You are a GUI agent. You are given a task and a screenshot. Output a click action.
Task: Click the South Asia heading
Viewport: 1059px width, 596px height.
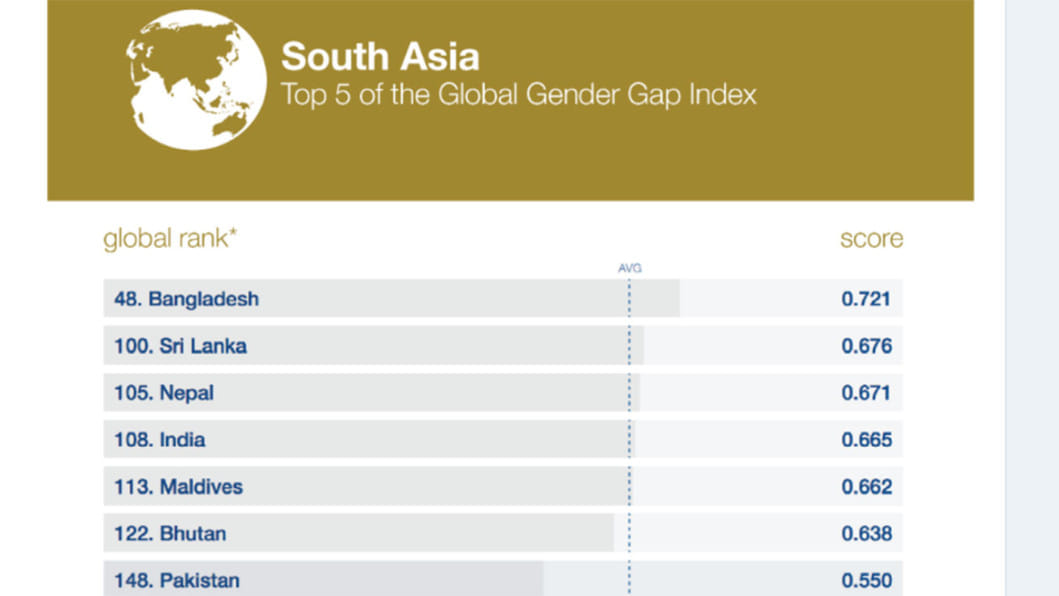379,56
